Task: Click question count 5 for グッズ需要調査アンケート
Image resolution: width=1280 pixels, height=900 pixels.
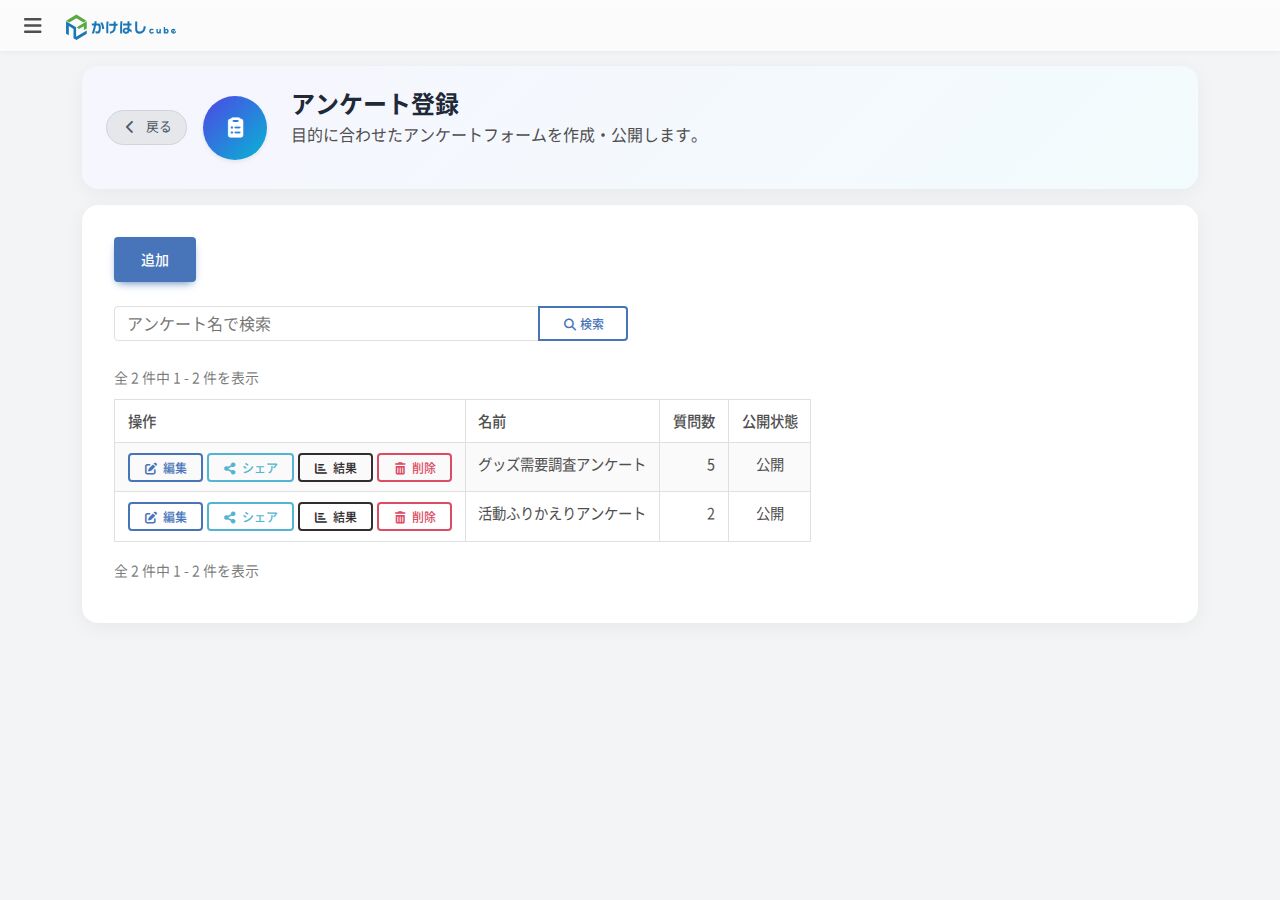Action: tap(694, 466)
